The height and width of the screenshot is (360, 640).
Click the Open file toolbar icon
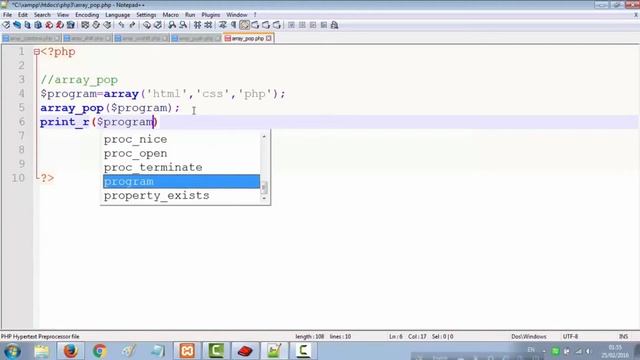17,25
